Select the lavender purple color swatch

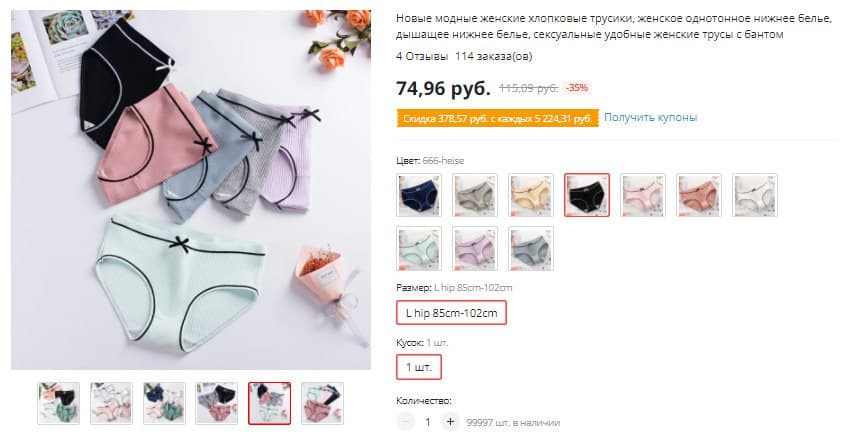click(475, 248)
